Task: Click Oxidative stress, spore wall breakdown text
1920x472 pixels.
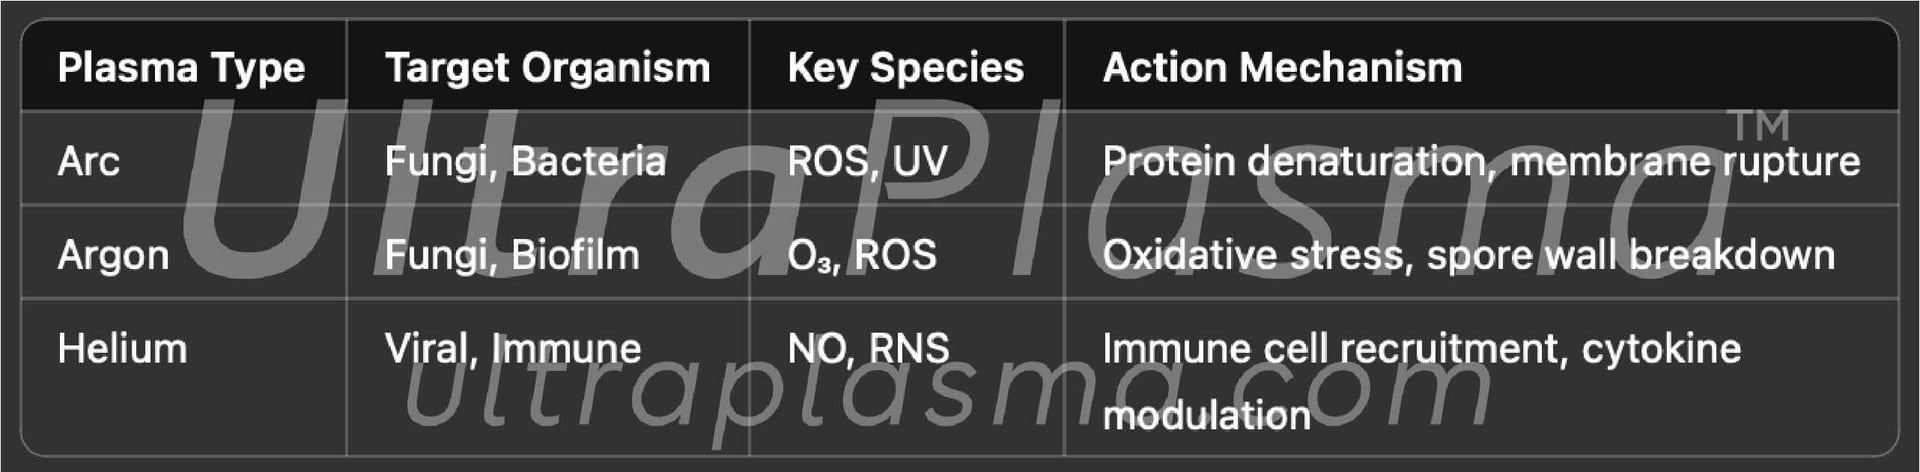Action: [x=1468, y=255]
